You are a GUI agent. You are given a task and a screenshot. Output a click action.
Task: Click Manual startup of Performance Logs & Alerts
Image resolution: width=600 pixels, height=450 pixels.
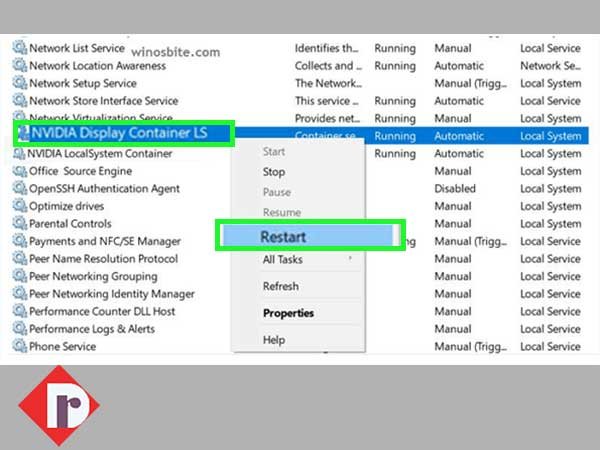453,329
